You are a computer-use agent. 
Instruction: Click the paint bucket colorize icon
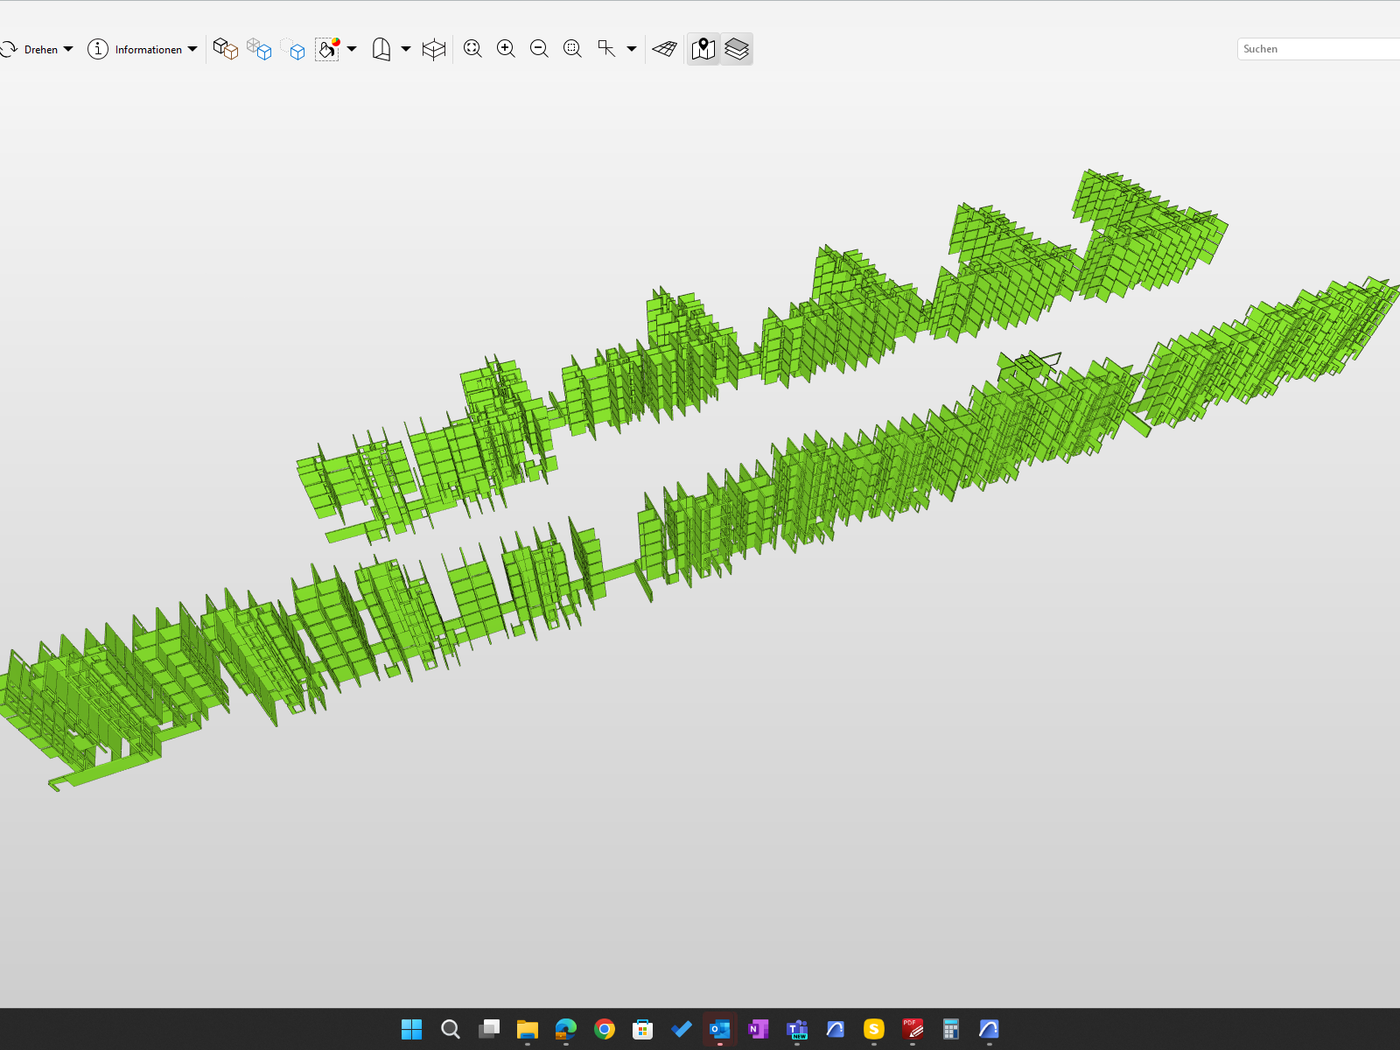tap(327, 49)
